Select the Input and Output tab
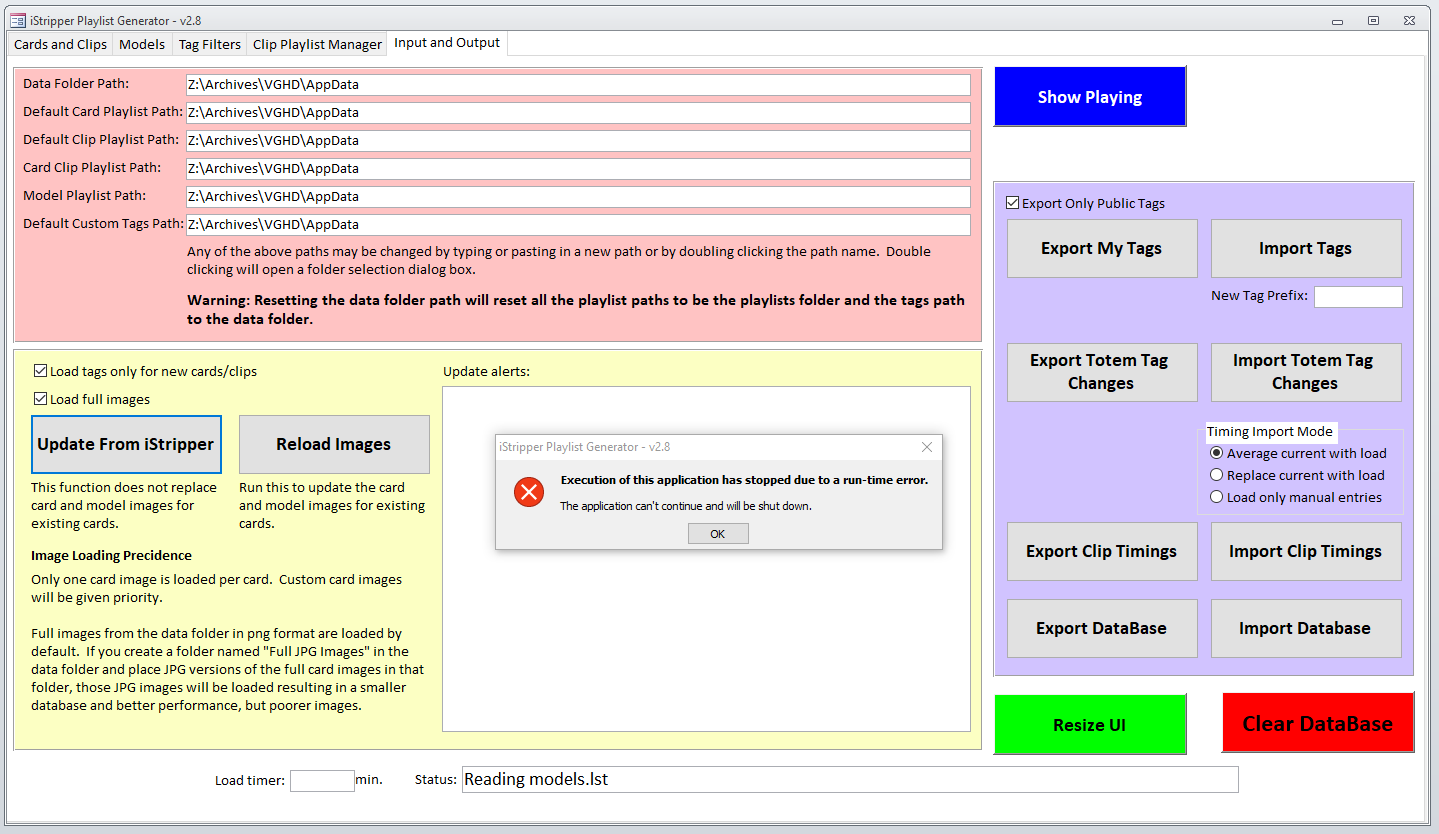This screenshot has width=1439, height=834. 447,43
